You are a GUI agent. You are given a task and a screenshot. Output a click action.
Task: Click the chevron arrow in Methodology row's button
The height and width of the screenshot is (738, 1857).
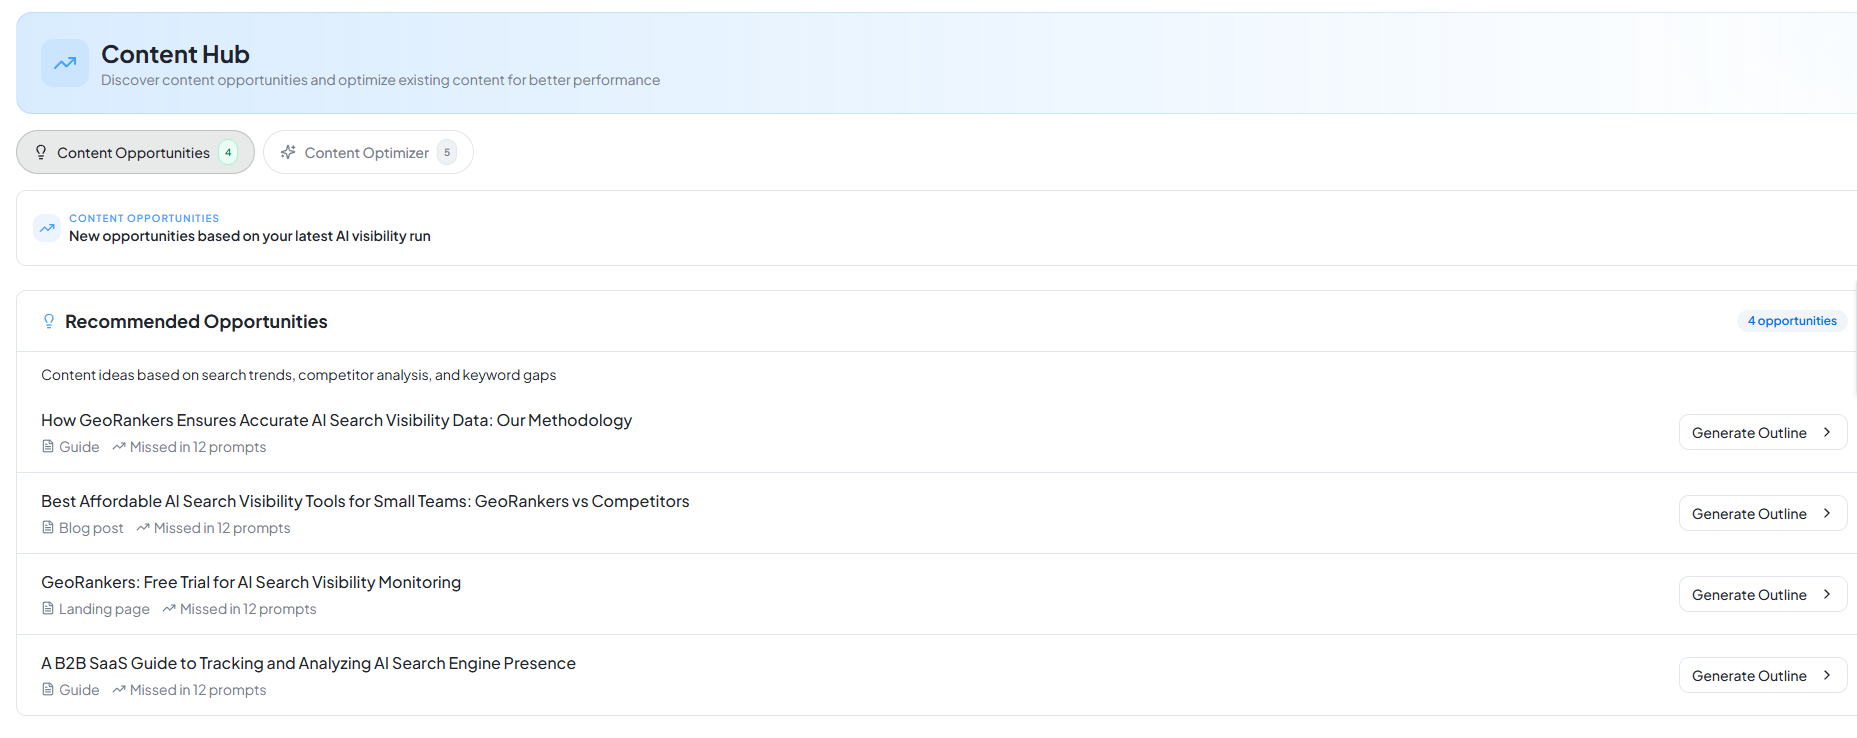click(x=1827, y=432)
